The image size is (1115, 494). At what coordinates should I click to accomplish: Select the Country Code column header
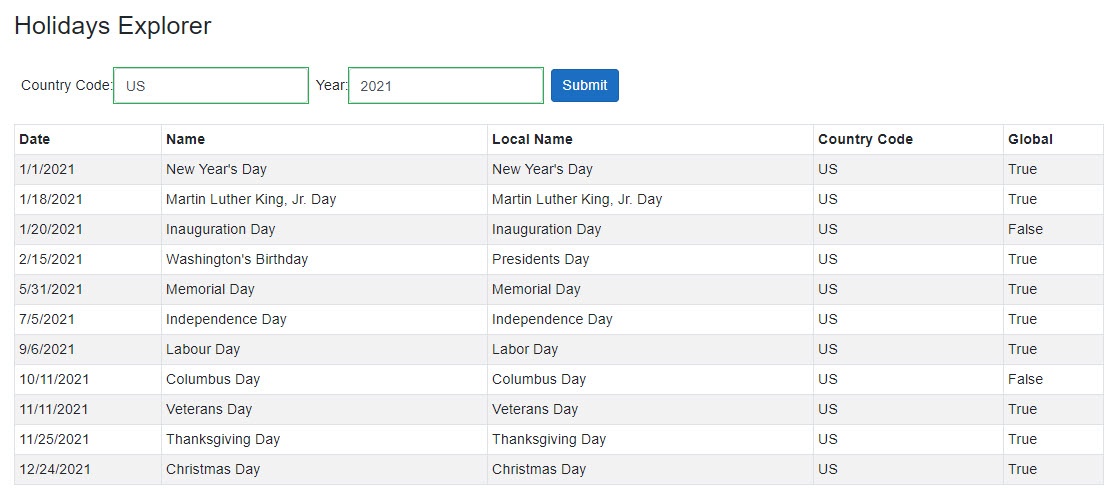[865, 139]
